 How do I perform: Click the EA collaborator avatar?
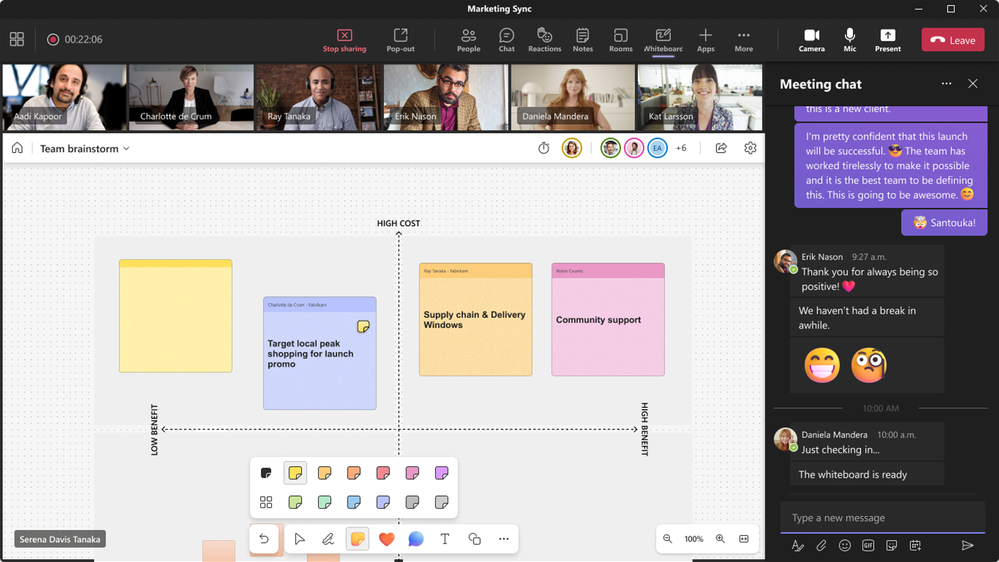[x=658, y=148]
